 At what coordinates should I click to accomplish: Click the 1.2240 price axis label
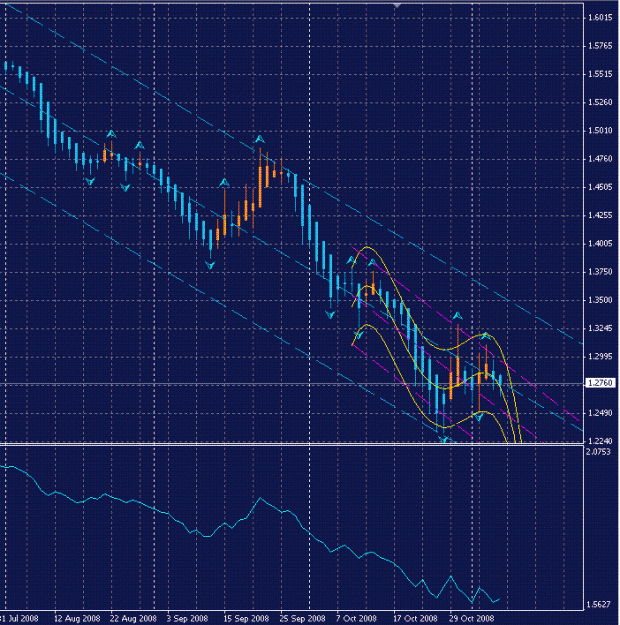[x=600, y=441]
